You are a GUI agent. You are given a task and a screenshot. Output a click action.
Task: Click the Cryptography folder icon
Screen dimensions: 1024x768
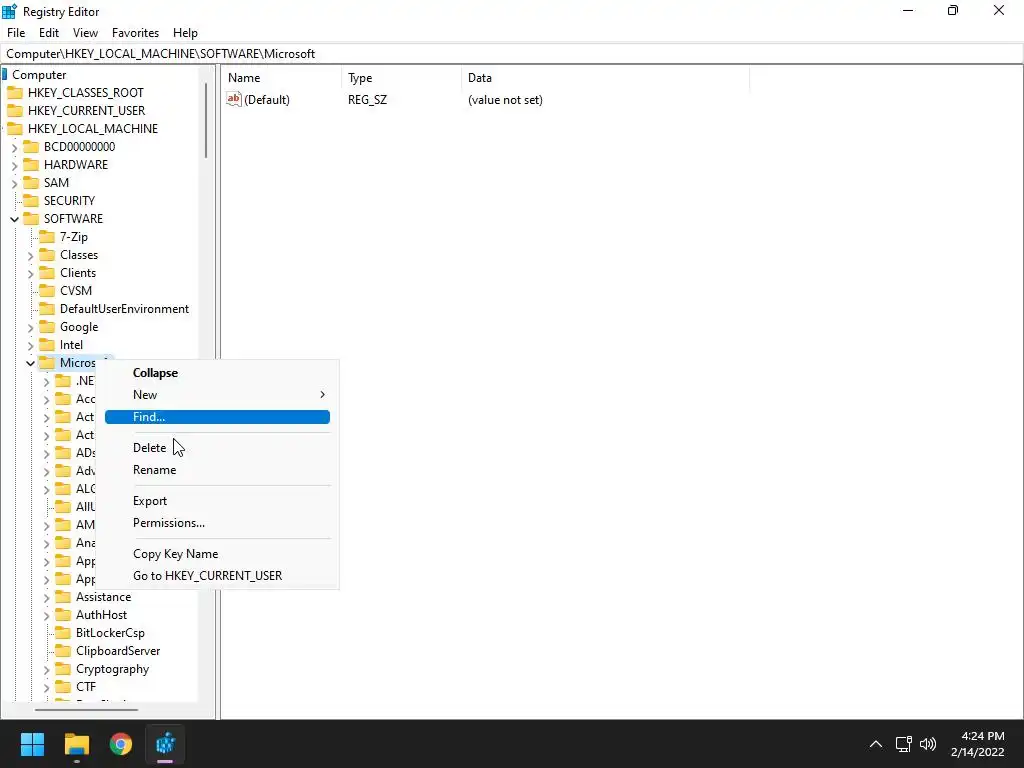pos(63,669)
